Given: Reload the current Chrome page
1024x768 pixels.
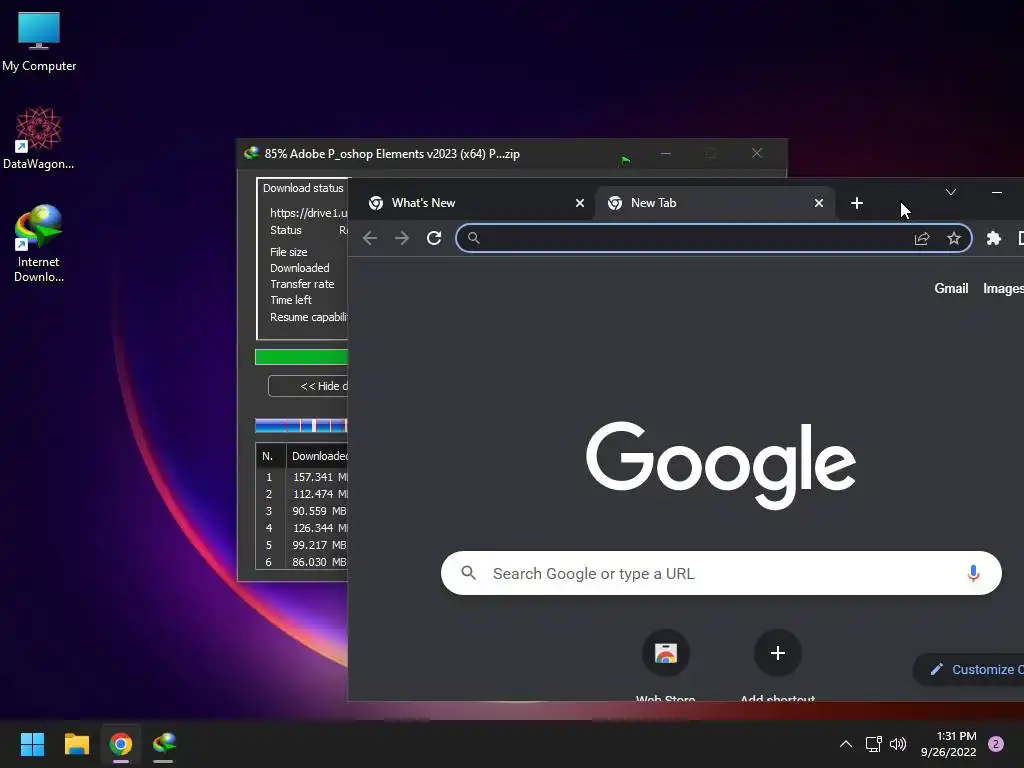Looking at the screenshot, I should coord(434,238).
